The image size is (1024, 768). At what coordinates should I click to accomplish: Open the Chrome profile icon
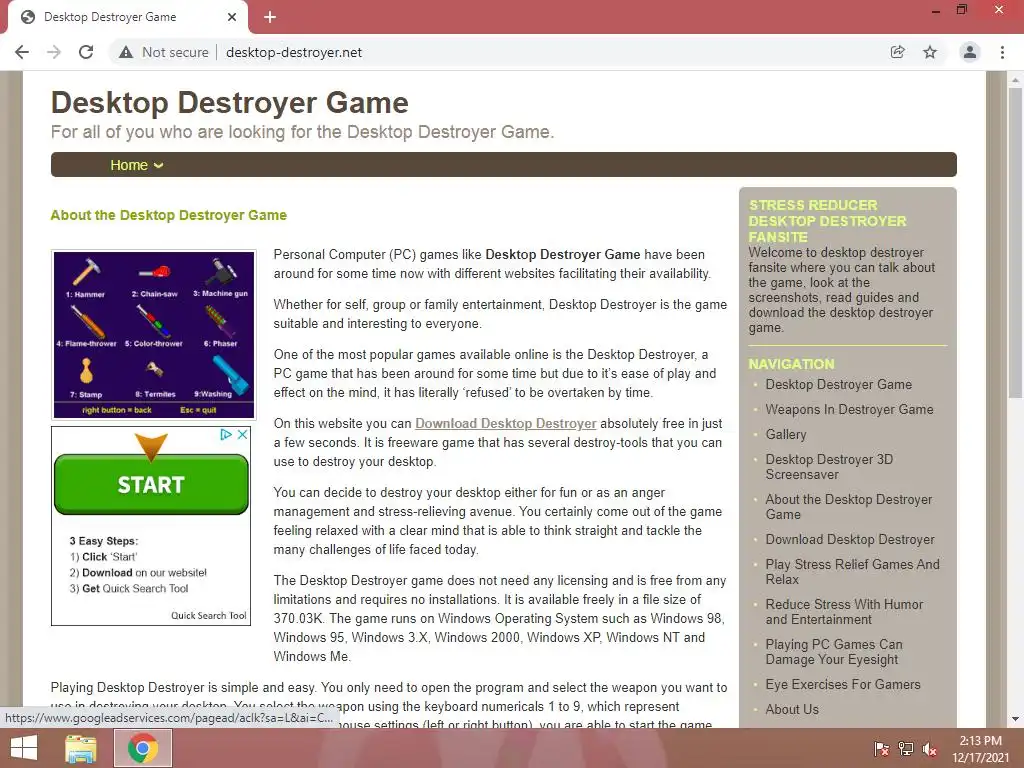click(970, 52)
